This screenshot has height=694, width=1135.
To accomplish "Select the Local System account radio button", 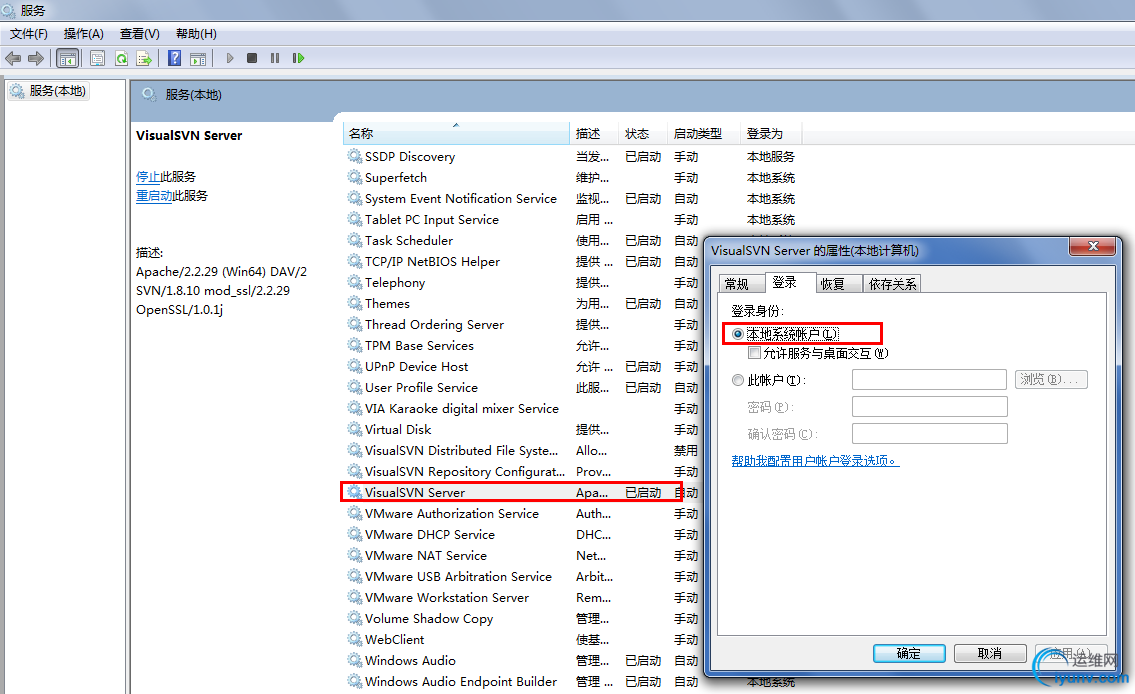I will 738,334.
